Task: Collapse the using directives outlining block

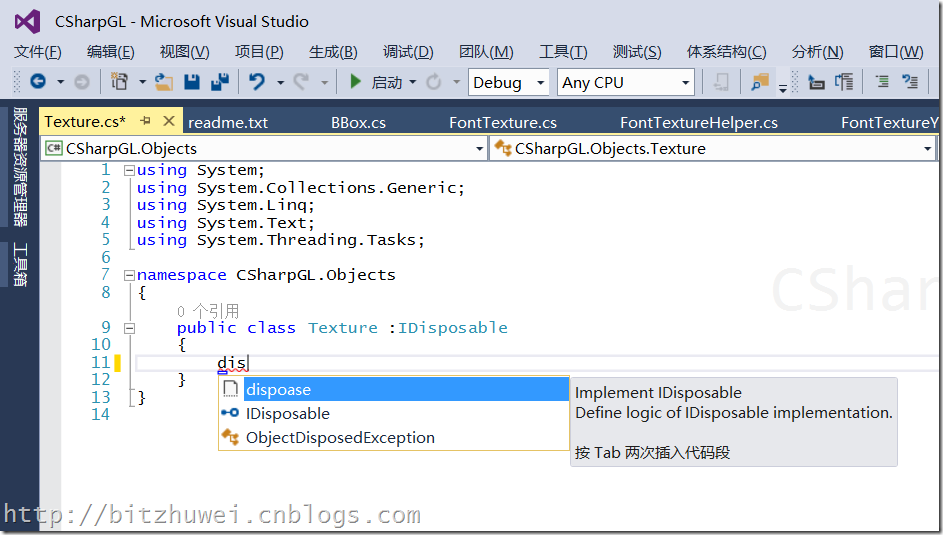Action: pos(129,171)
